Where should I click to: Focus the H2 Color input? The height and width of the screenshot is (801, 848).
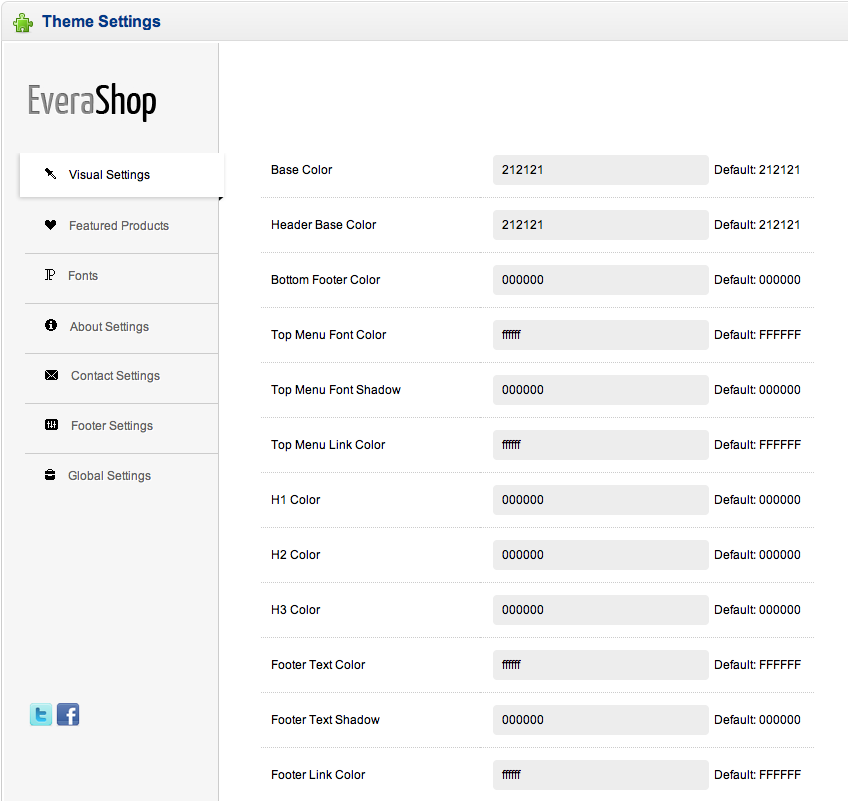600,555
